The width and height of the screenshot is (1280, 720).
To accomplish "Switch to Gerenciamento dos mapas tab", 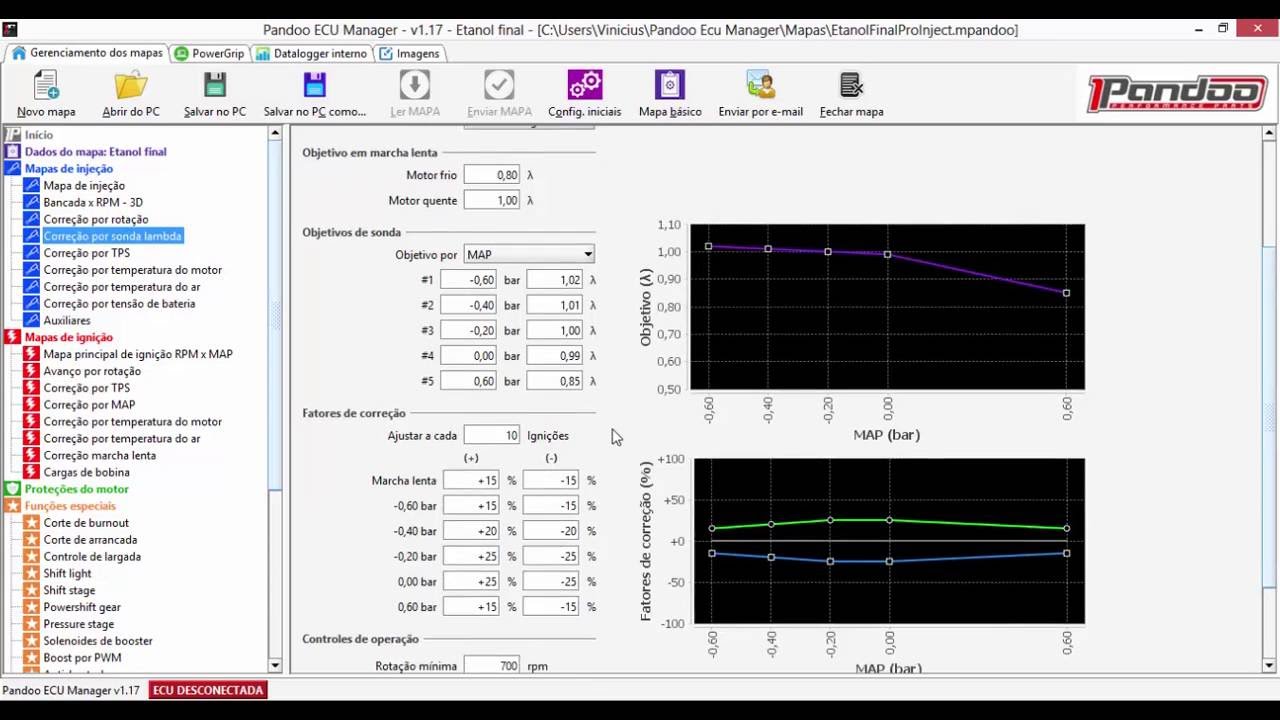I will pyautogui.click(x=87, y=53).
